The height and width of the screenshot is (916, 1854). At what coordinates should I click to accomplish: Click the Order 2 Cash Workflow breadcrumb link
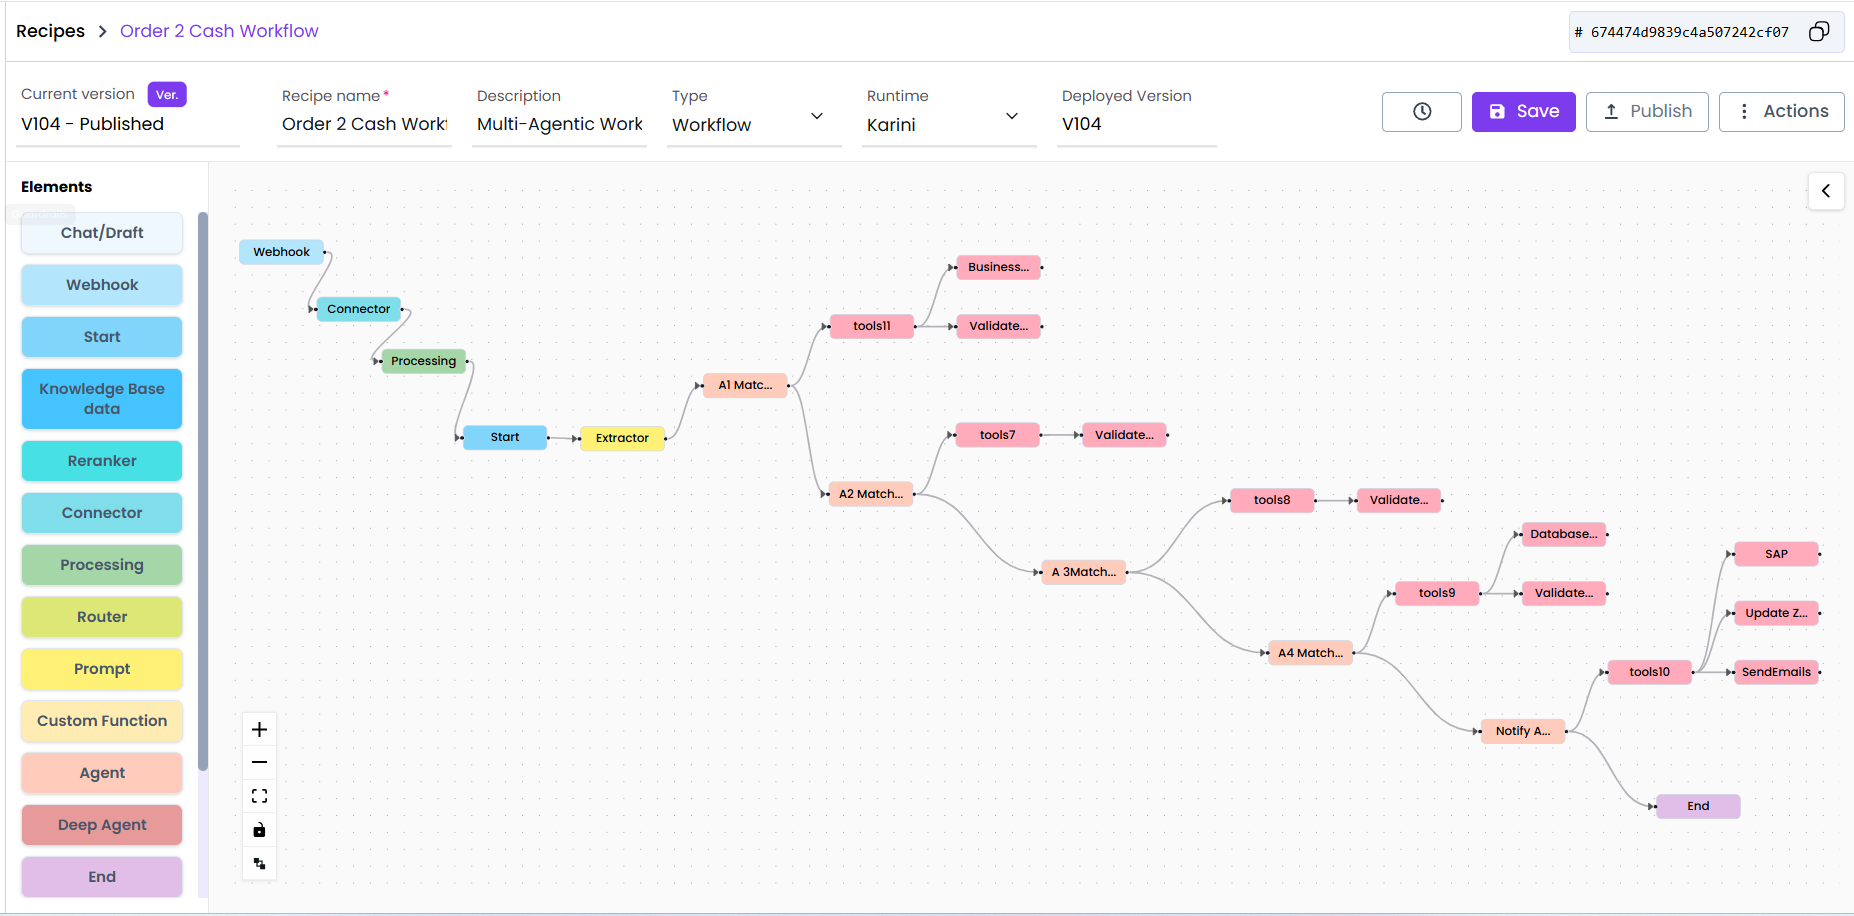pos(218,30)
